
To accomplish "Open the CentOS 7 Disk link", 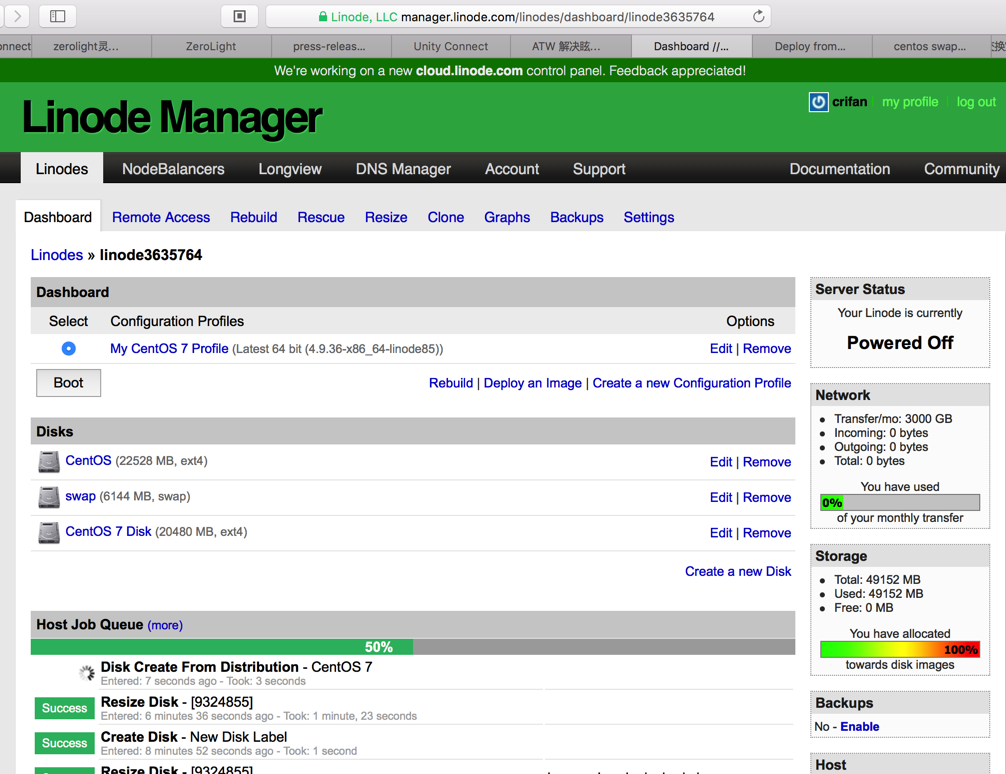I will (x=108, y=531).
